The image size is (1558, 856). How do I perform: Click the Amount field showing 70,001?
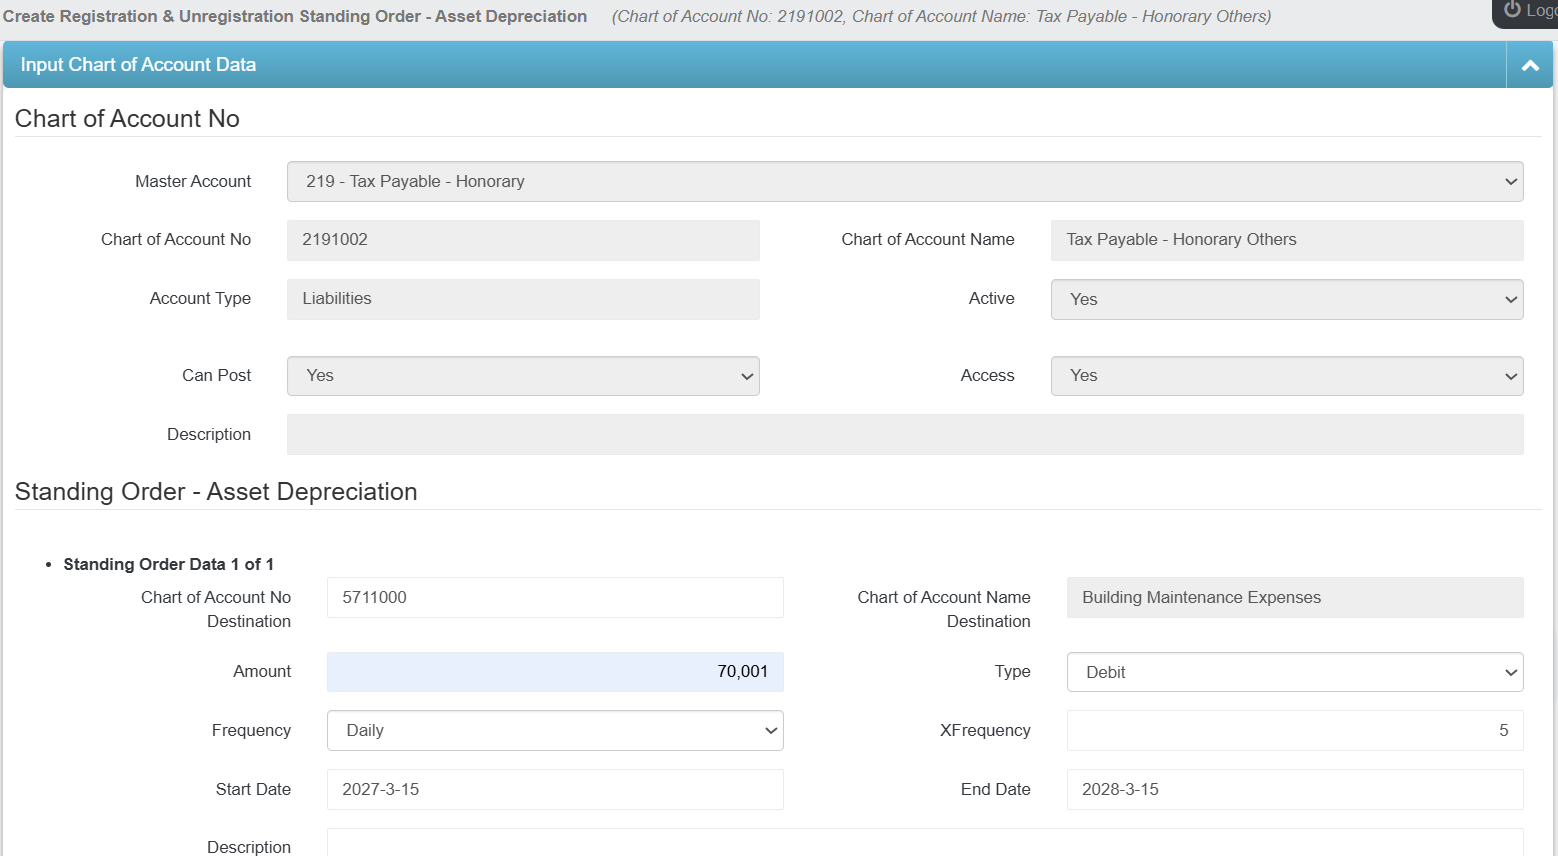click(x=554, y=672)
